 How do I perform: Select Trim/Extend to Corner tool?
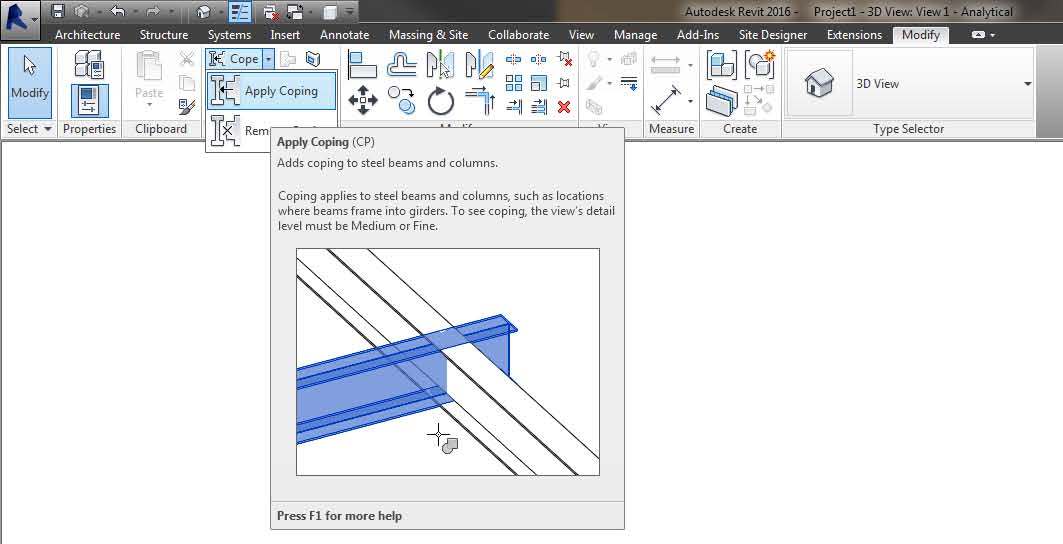click(480, 101)
